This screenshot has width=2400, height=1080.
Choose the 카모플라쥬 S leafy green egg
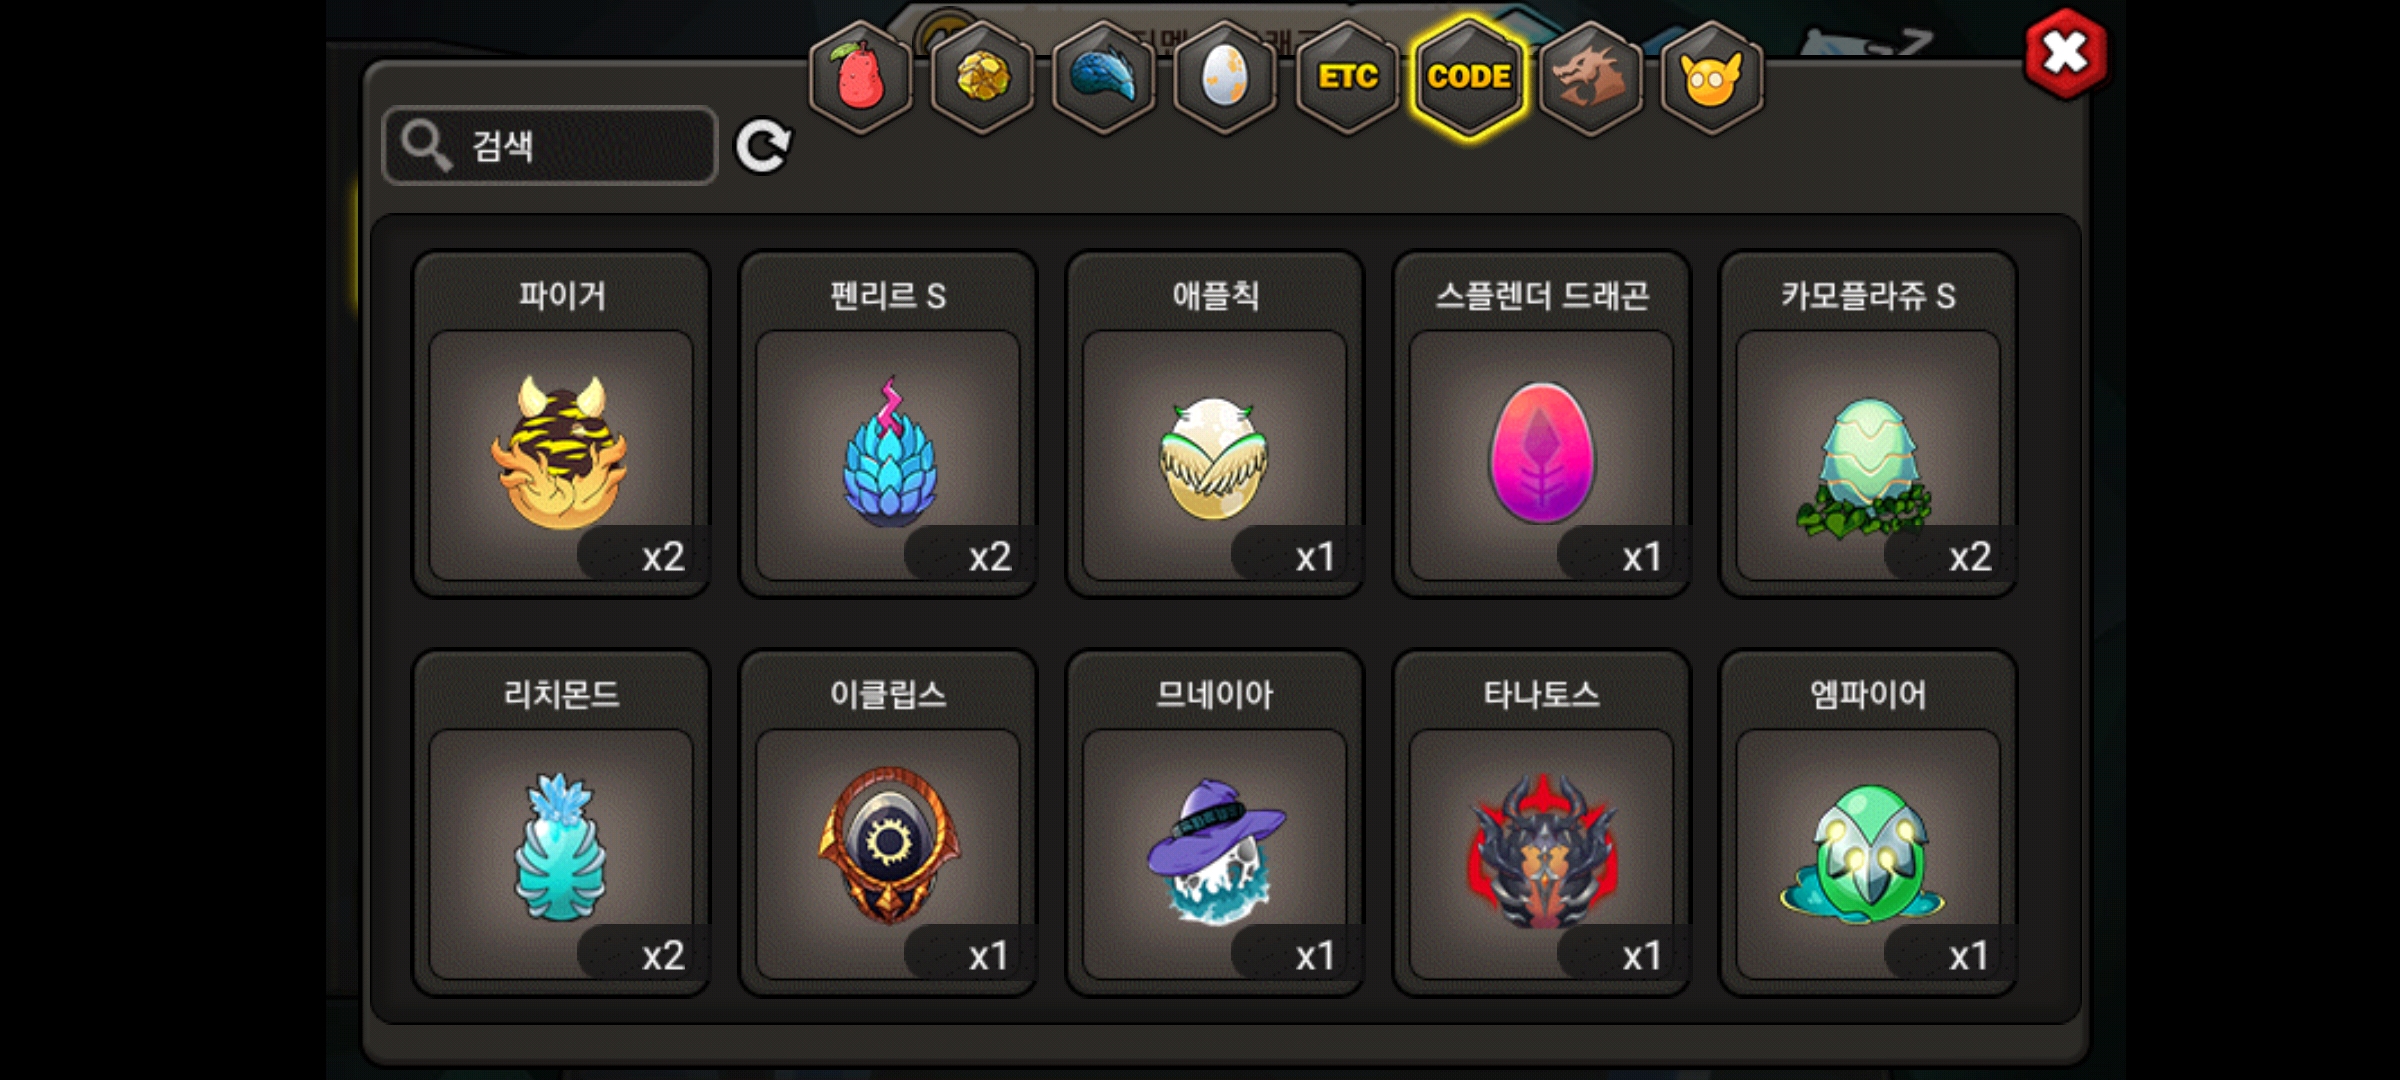coord(1868,424)
